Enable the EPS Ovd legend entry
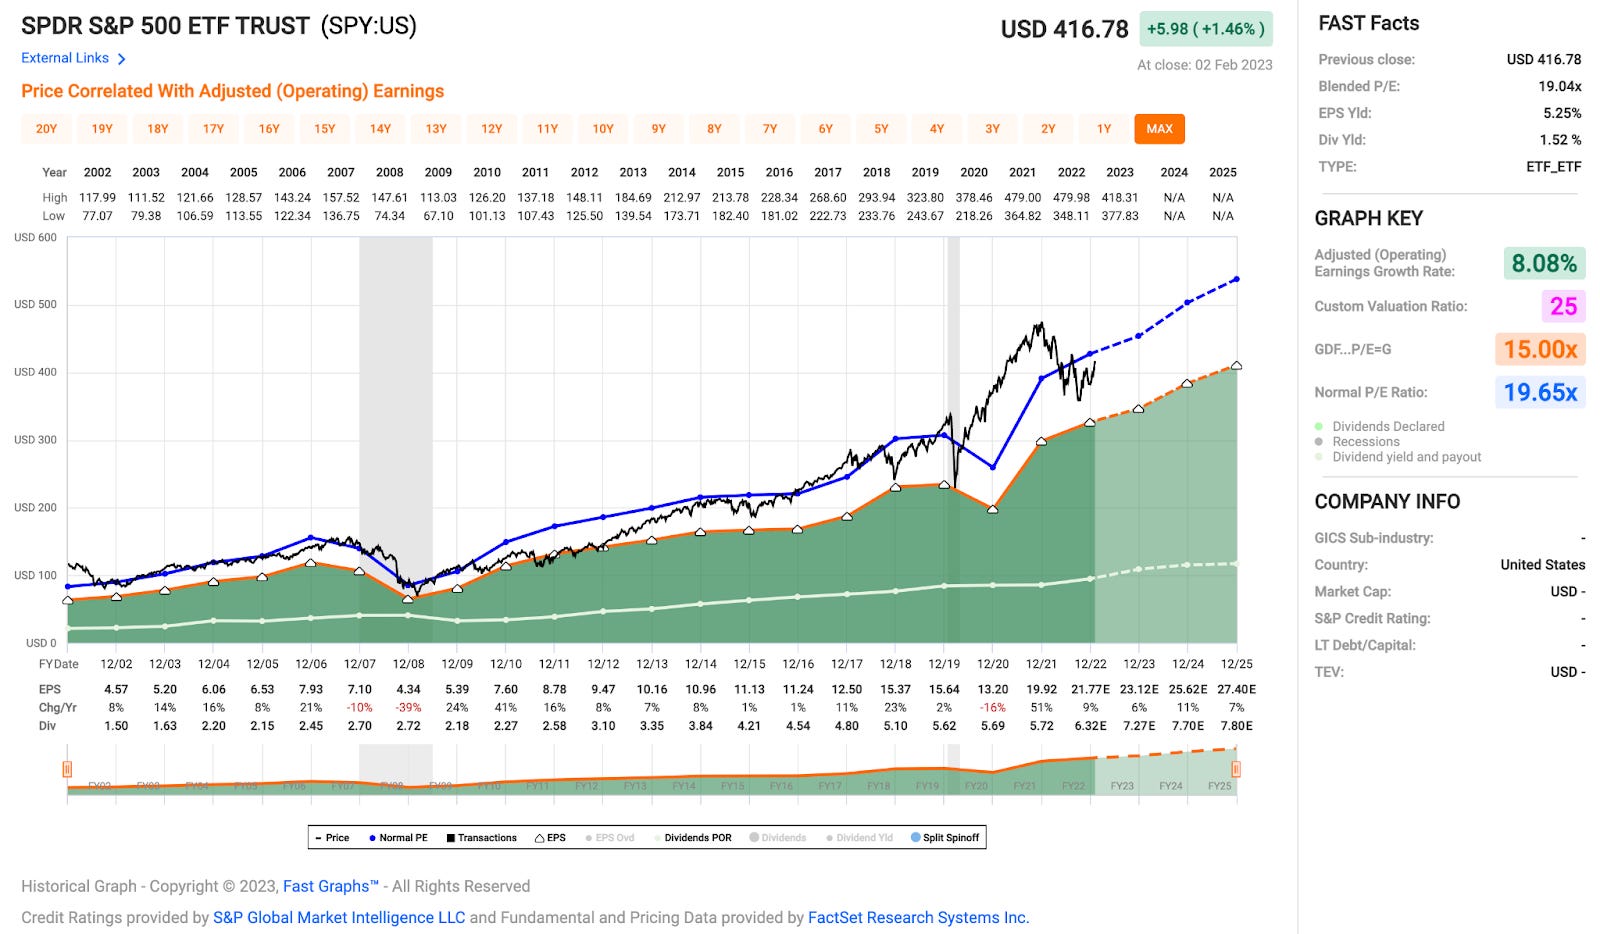1600x934 pixels. [610, 838]
